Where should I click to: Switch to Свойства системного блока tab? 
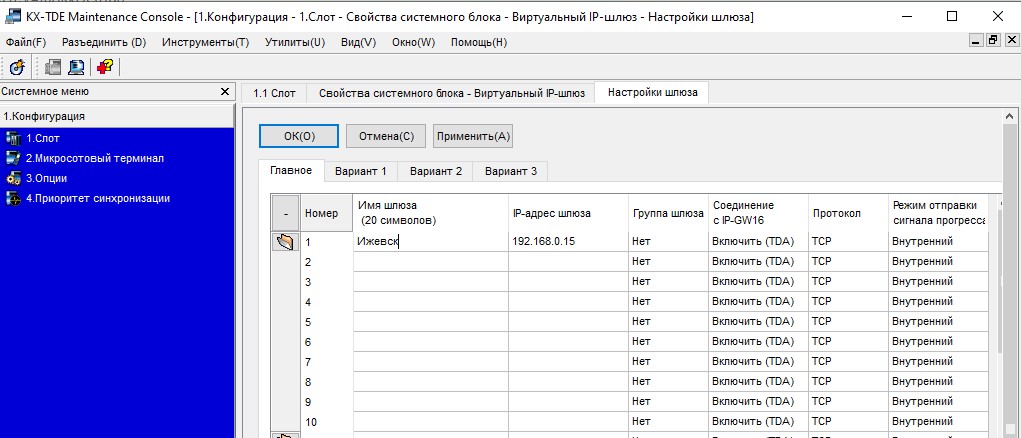click(451, 94)
